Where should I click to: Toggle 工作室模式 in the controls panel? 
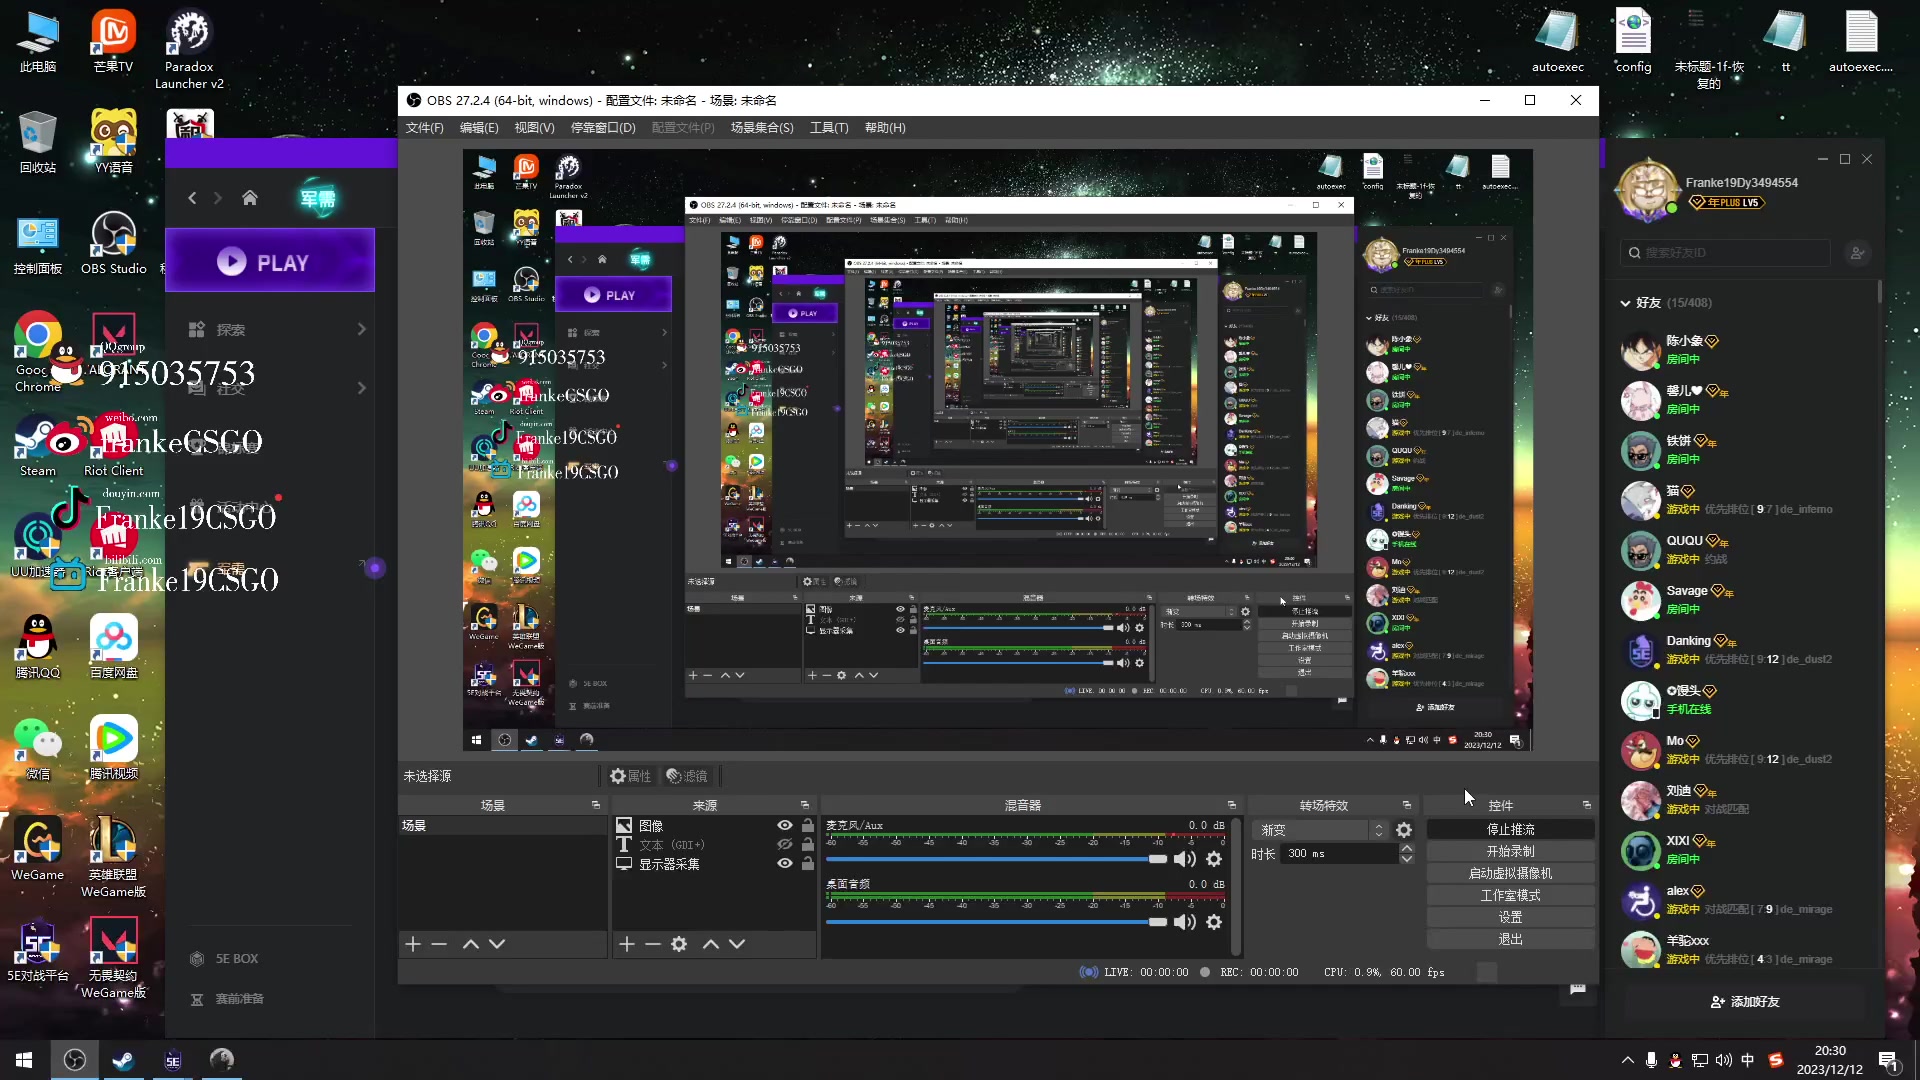click(1510, 895)
